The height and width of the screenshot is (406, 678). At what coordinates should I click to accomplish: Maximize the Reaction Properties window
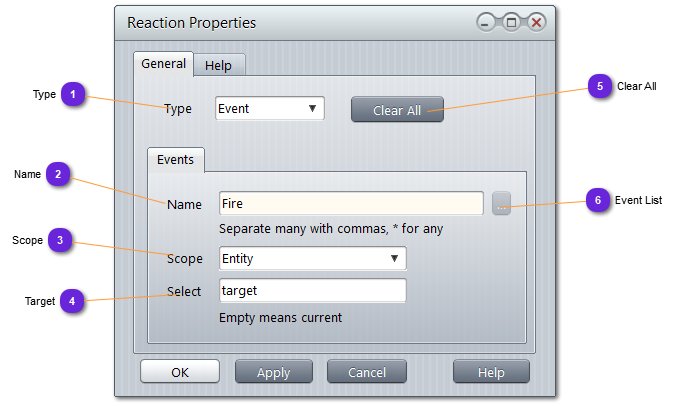(511, 22)
